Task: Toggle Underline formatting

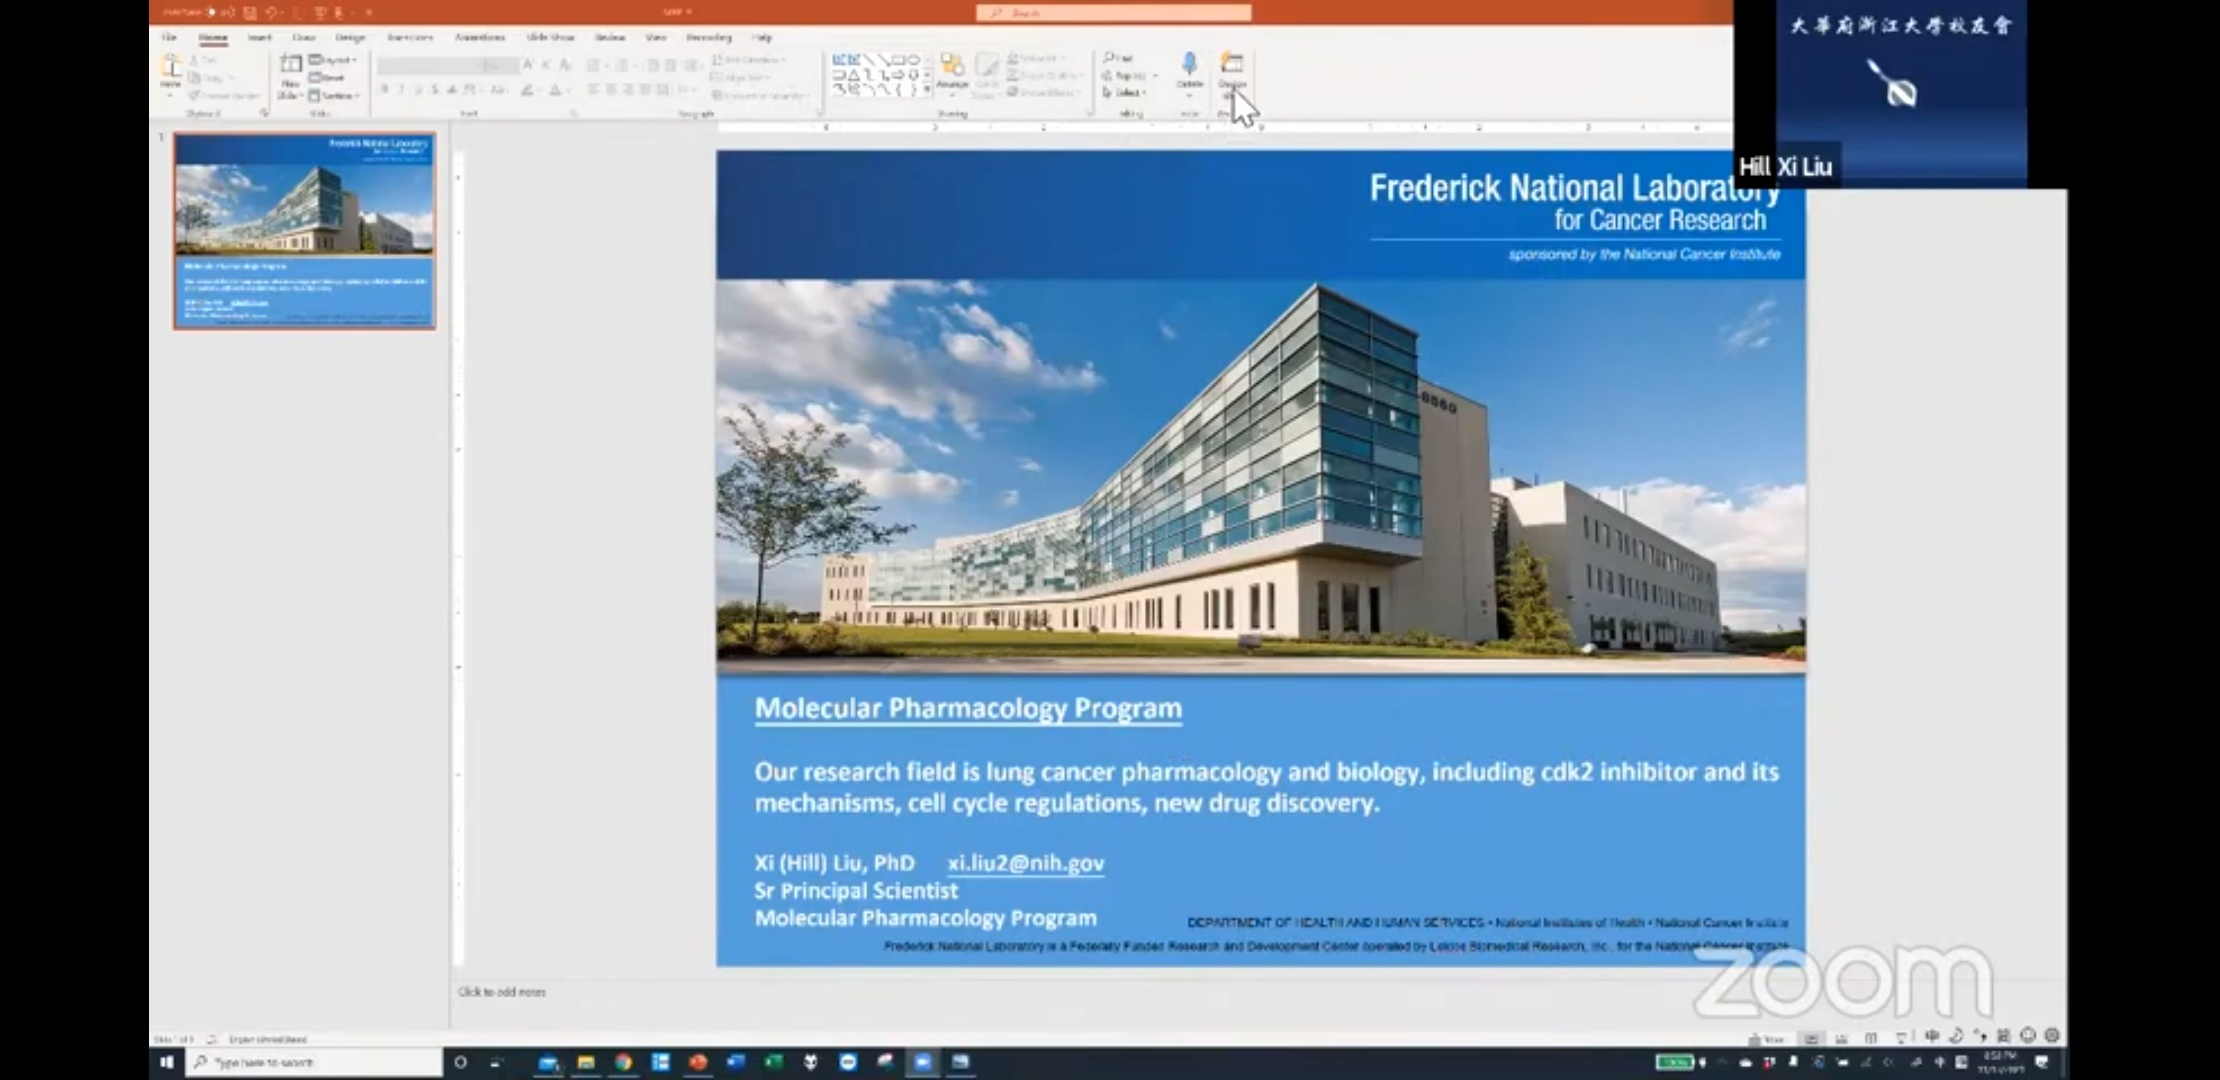Action: [x=418, y=90]
